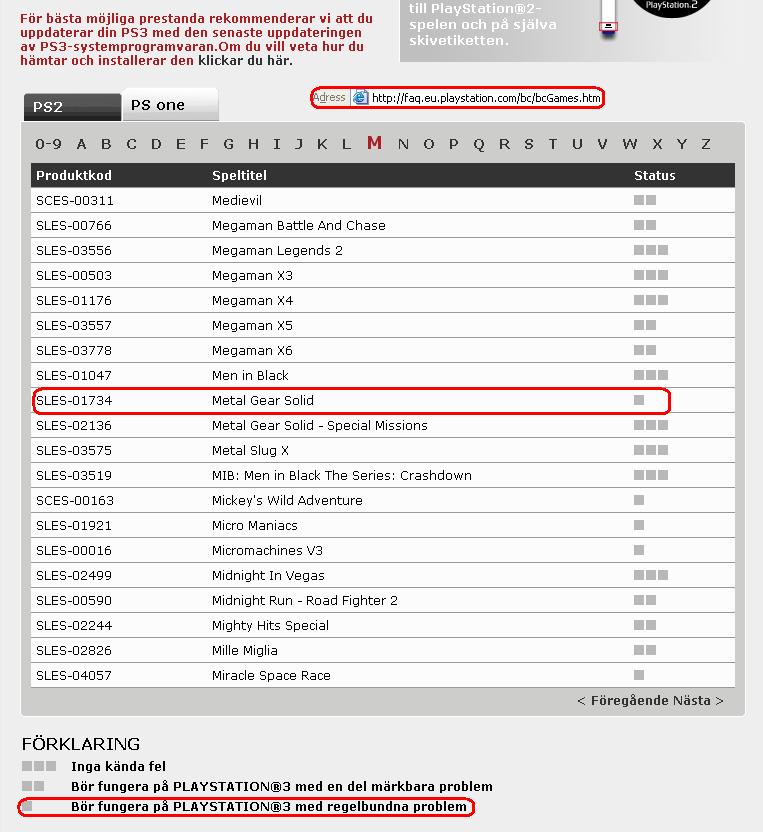Click the status squares for Megaman X4
763x832 pixels.
pos(651,300)
